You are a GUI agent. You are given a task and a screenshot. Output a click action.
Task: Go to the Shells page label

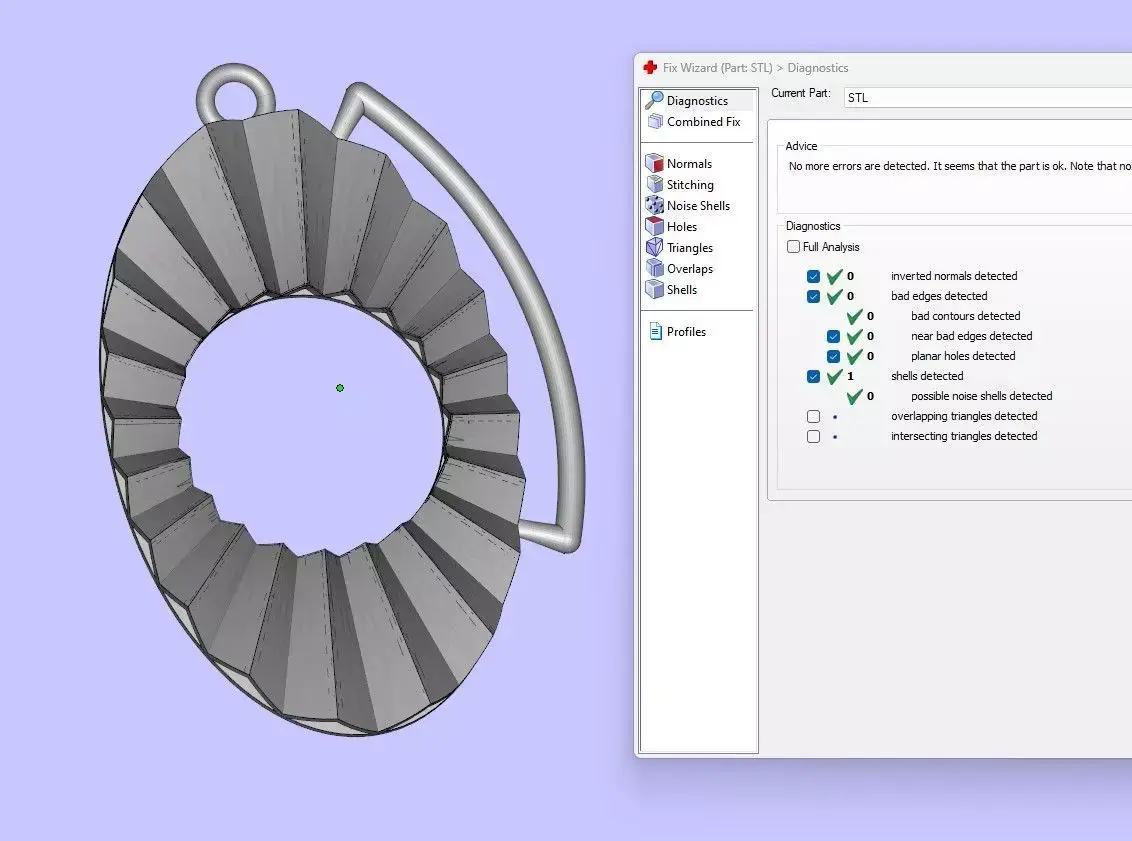point(682,289)
